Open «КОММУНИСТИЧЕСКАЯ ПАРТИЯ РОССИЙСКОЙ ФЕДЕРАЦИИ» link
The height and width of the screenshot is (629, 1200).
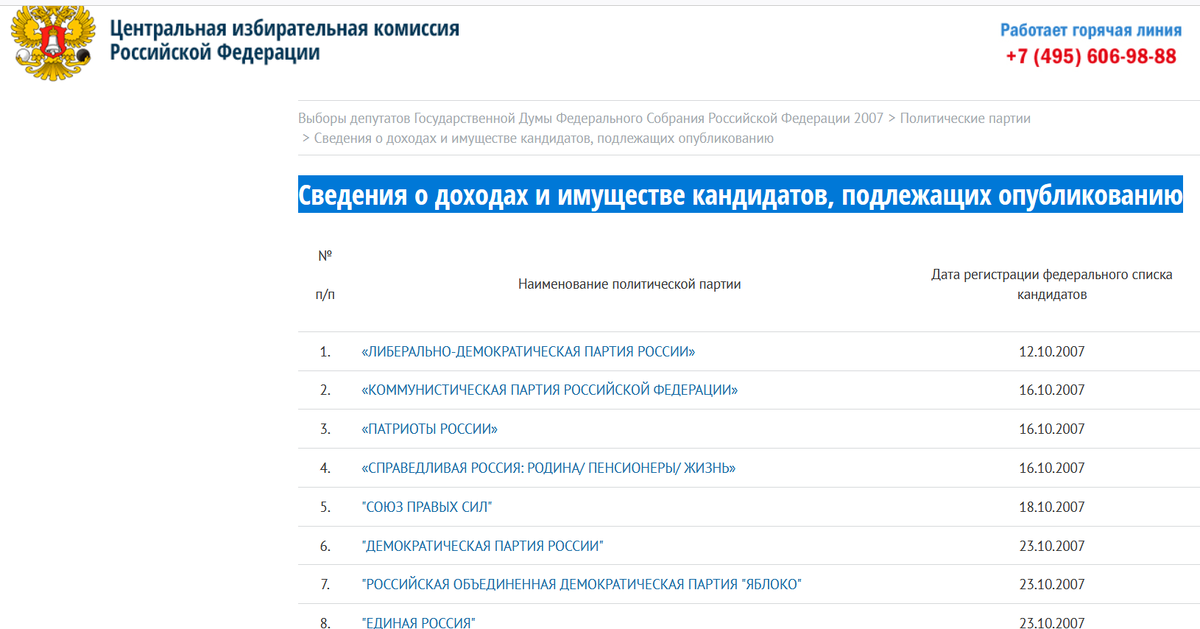point(550,390)
